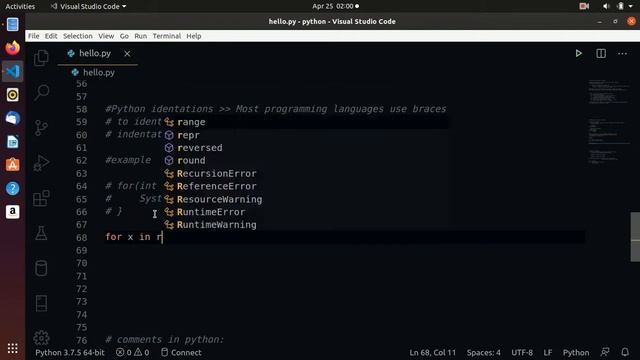Choose ReferenceError from autocomplete list
This screenshot has width=640, height=360.
coord(305,186)
